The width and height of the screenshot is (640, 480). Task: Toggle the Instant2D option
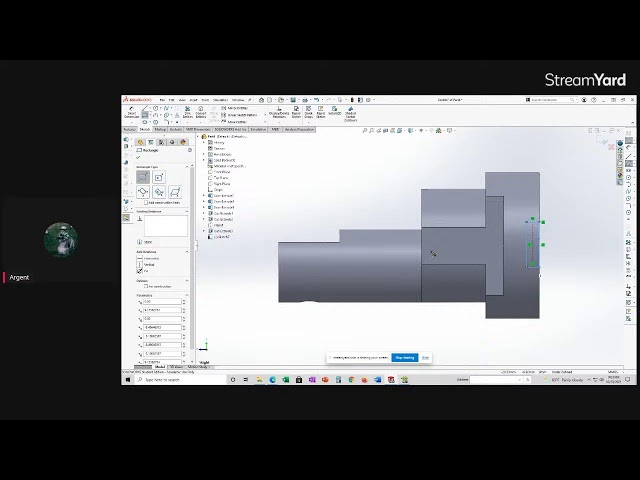335,111
